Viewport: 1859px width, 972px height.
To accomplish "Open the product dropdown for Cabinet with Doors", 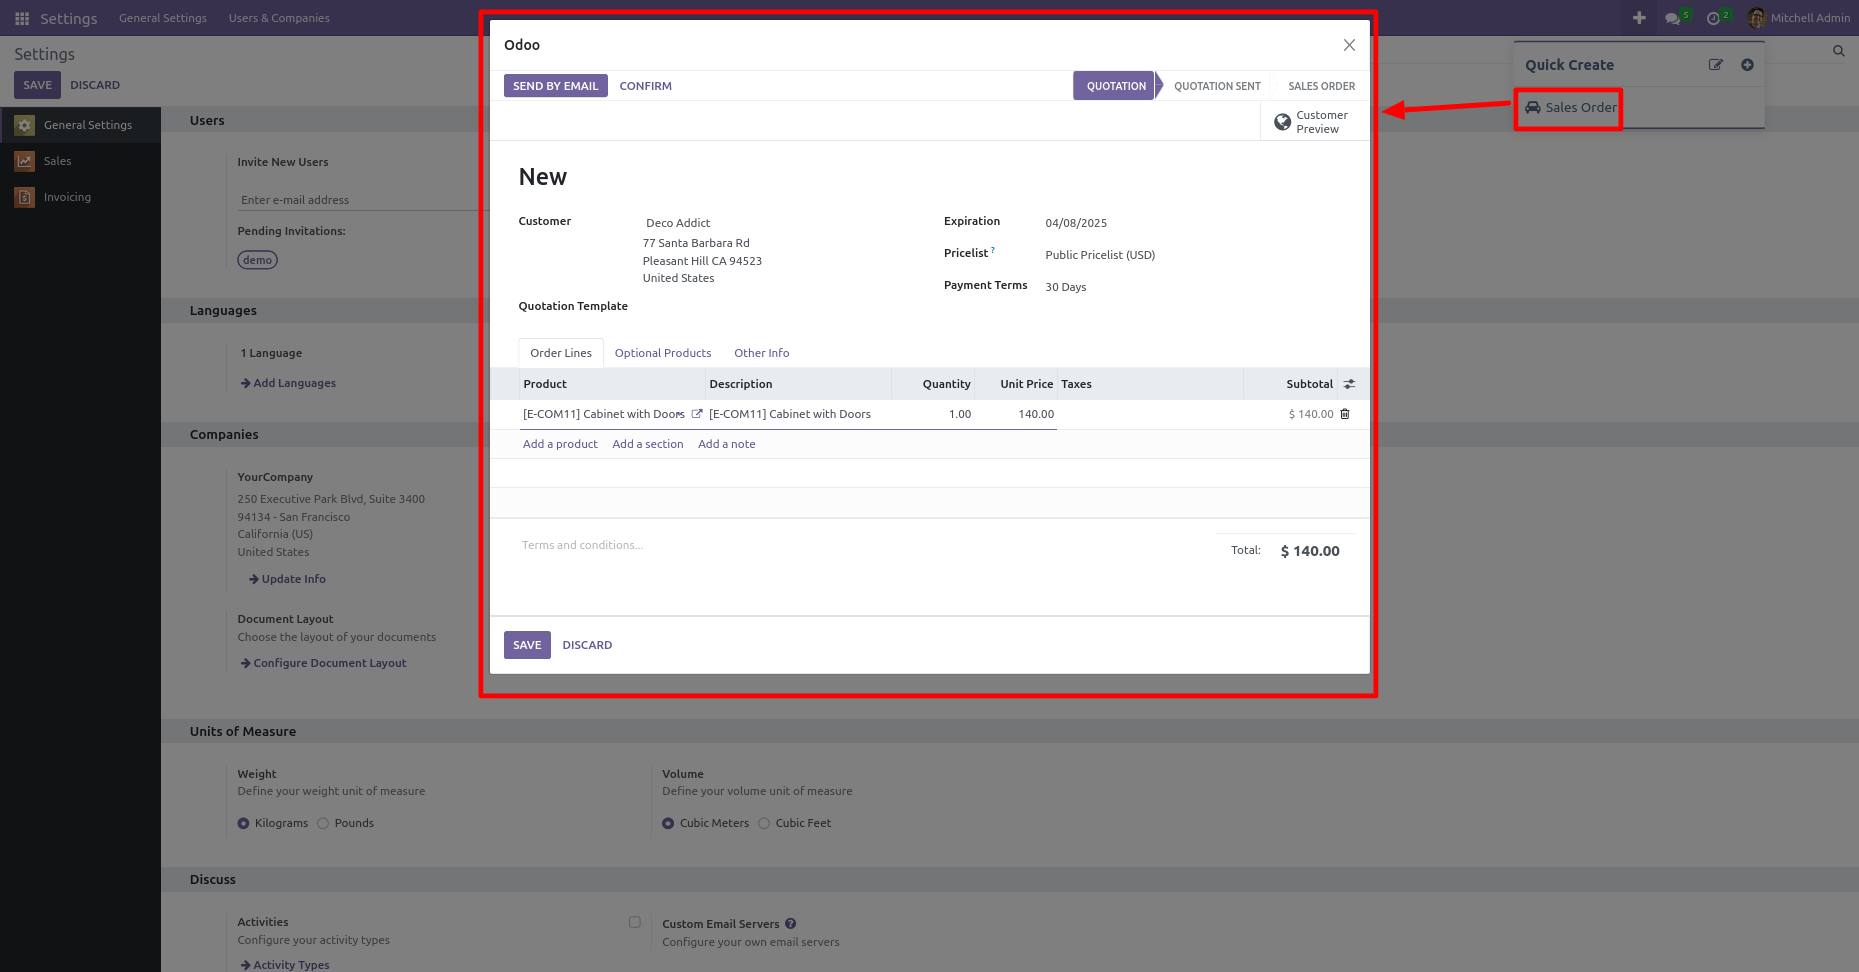I will (x=680, y=414).
